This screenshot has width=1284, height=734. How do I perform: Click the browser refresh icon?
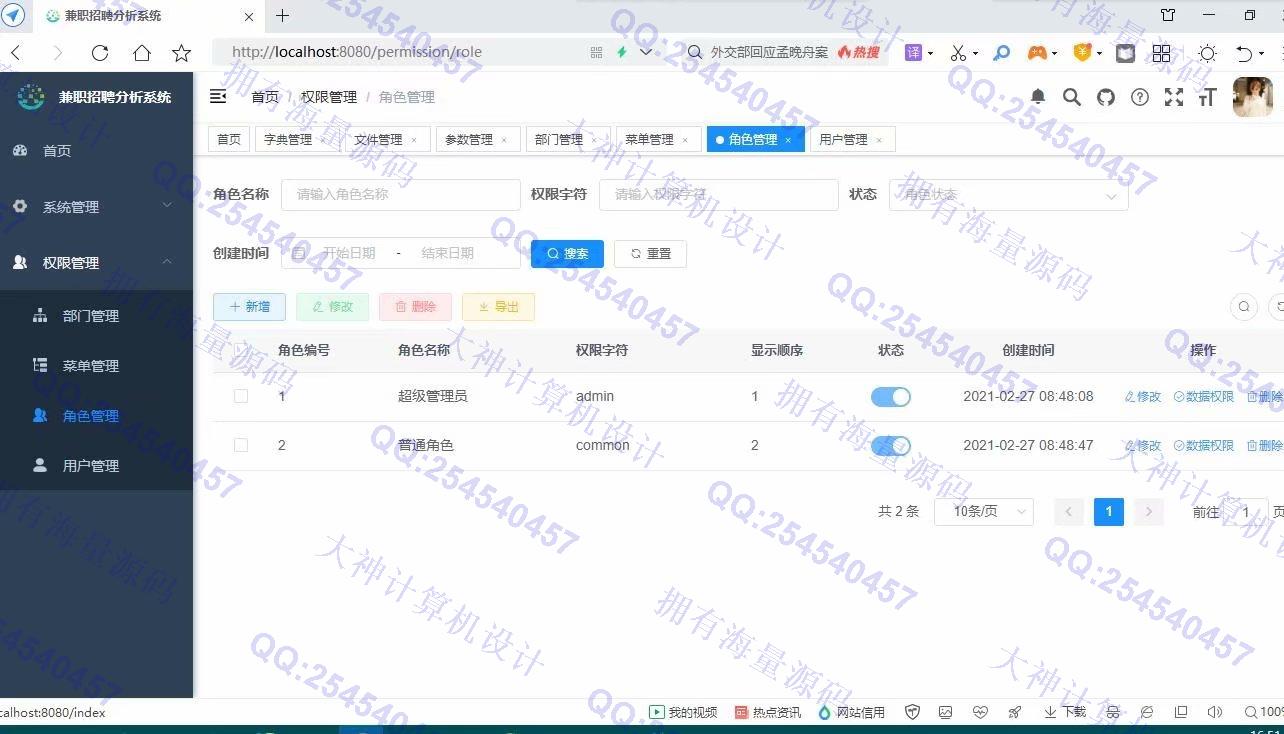point(99,53)
